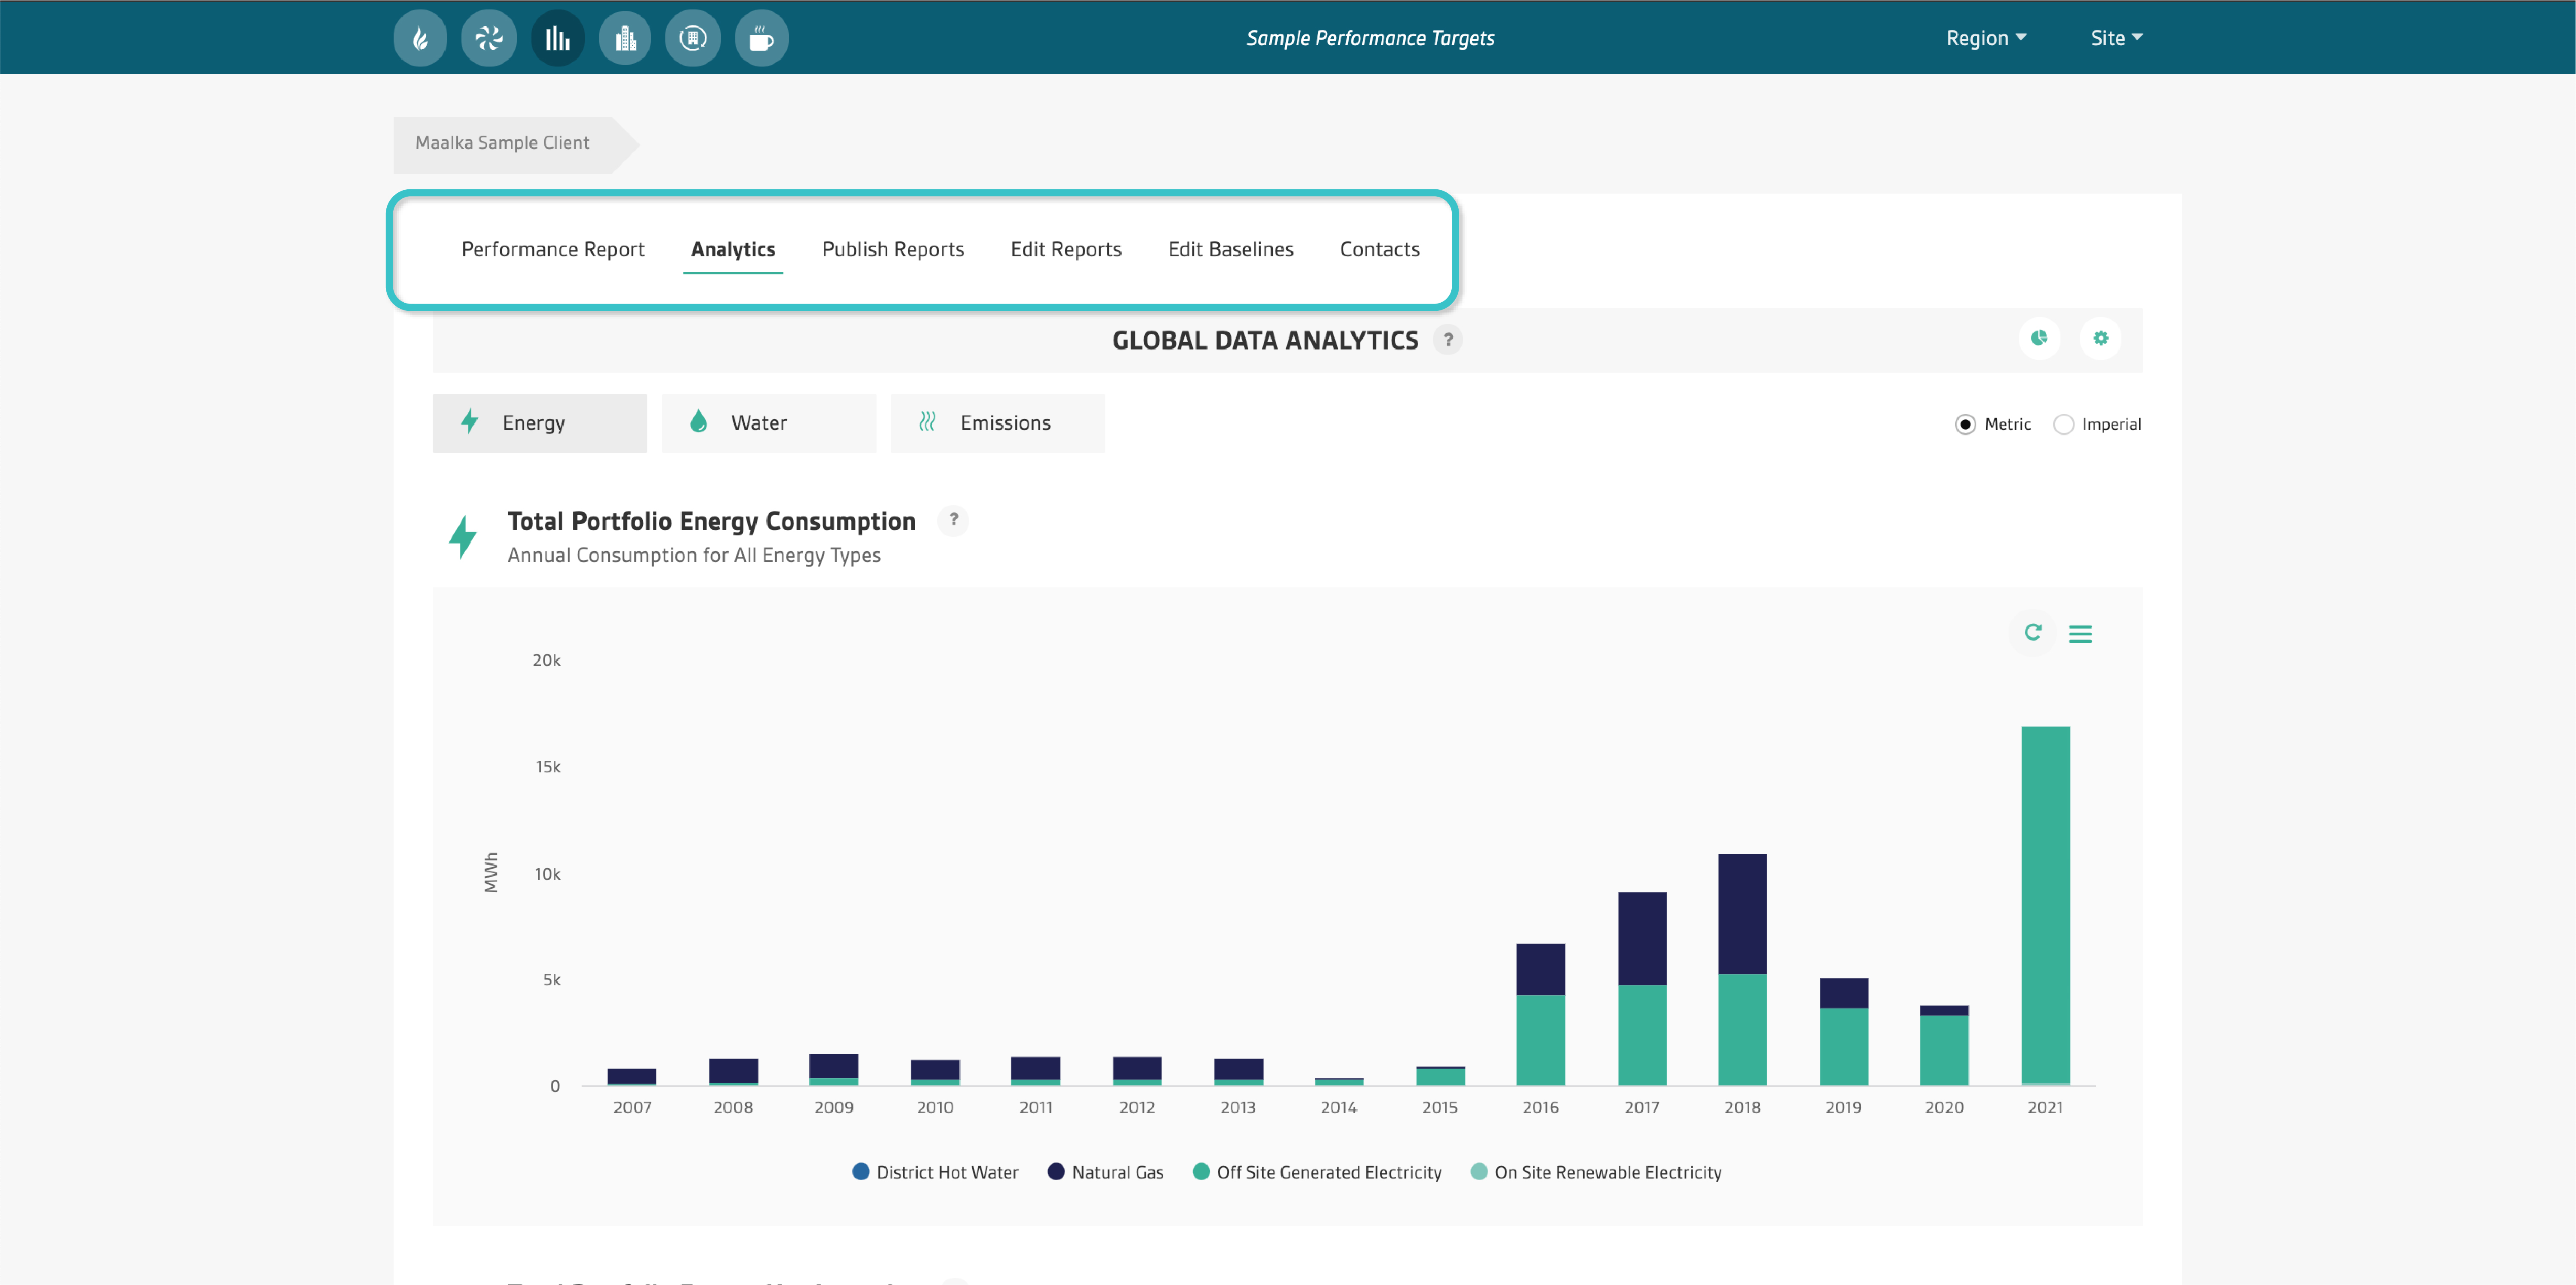Click the 2021 Off Site Generated Electricity bar
Viewport: 2576px width, 1285px height.
point(2045,904)
